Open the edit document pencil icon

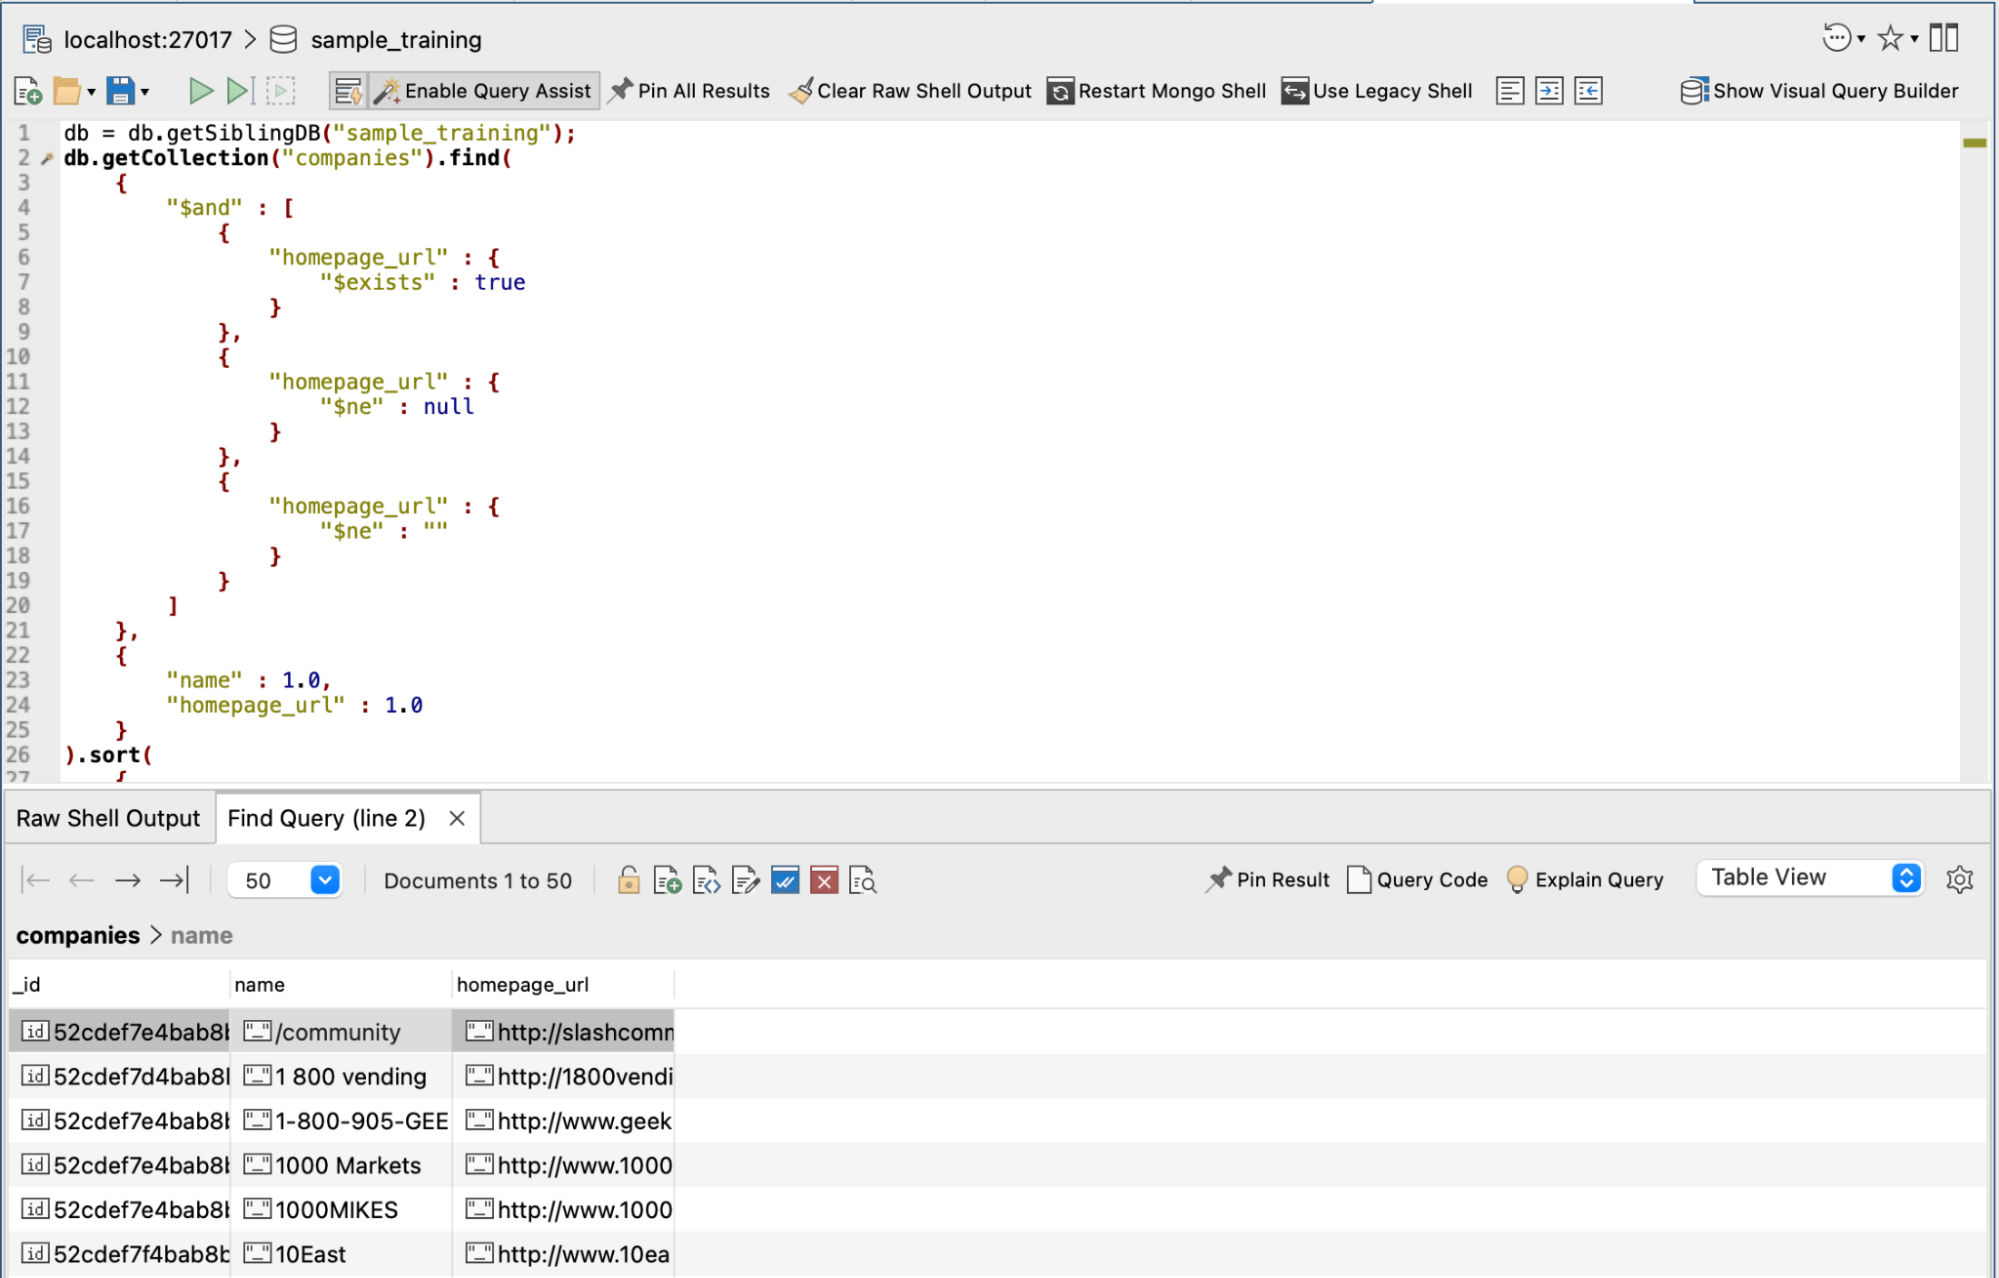pos(745,880)
